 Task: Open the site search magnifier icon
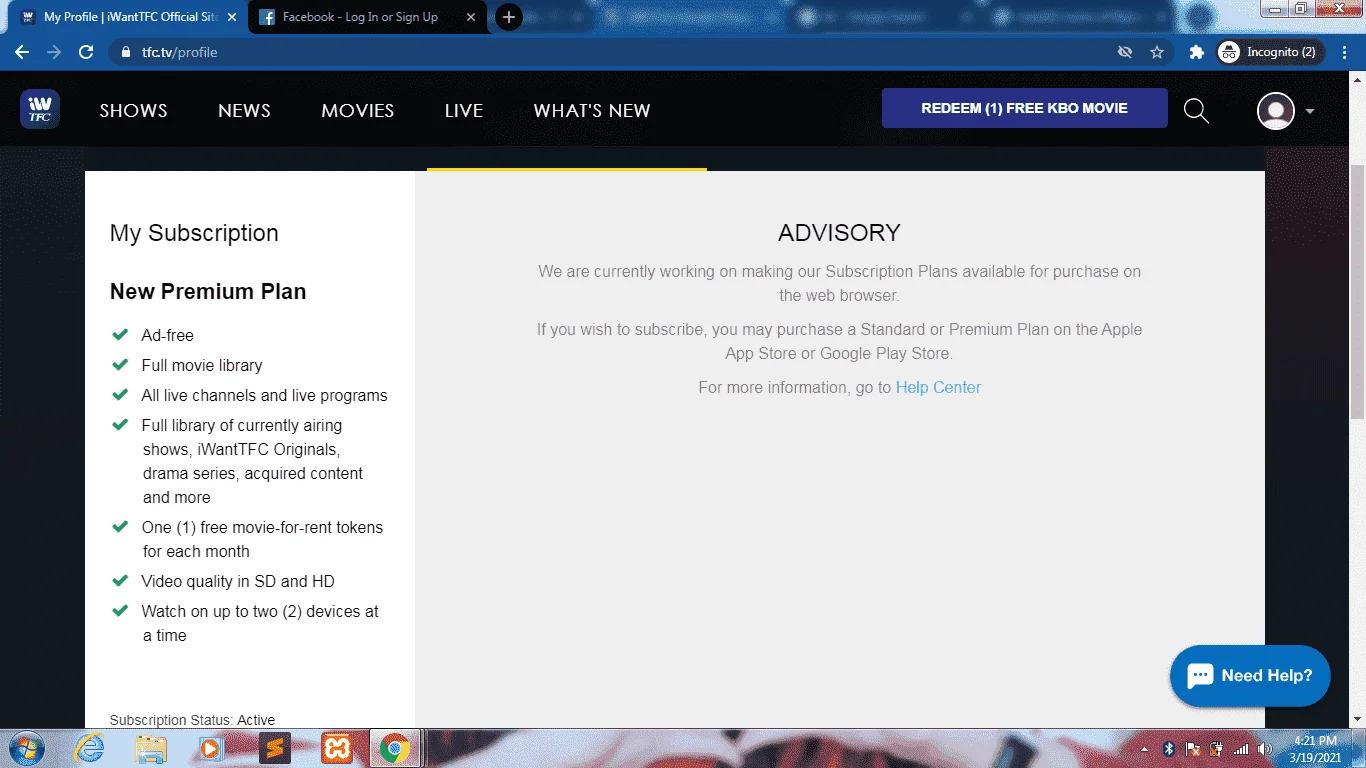tap(1196, 111)
